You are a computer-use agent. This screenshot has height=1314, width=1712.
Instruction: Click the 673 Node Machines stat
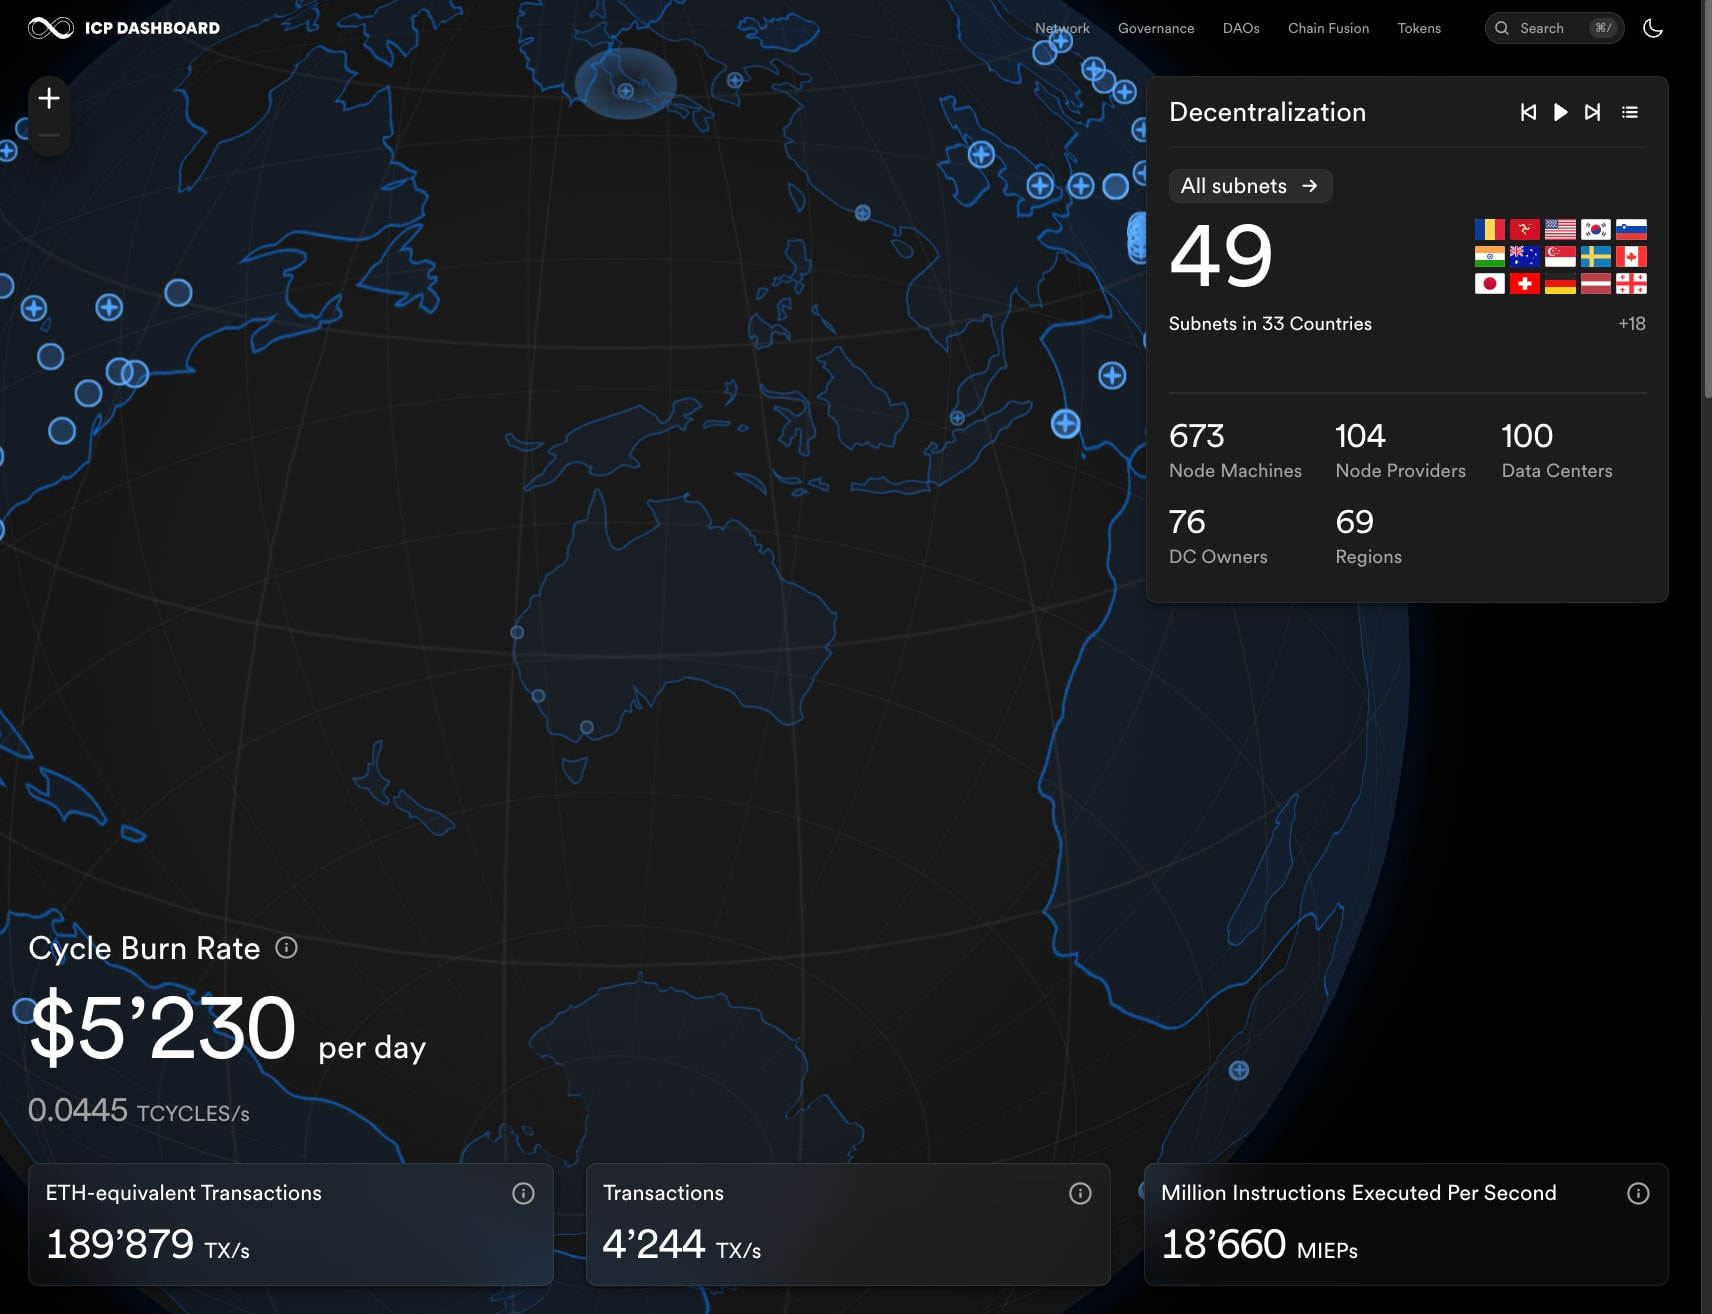pos(1235,450)
